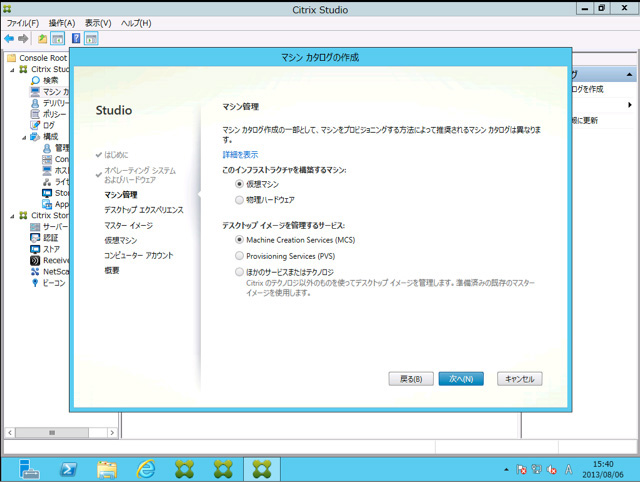
Task: Select the ビーコン tree node
Action: [48, 283]
